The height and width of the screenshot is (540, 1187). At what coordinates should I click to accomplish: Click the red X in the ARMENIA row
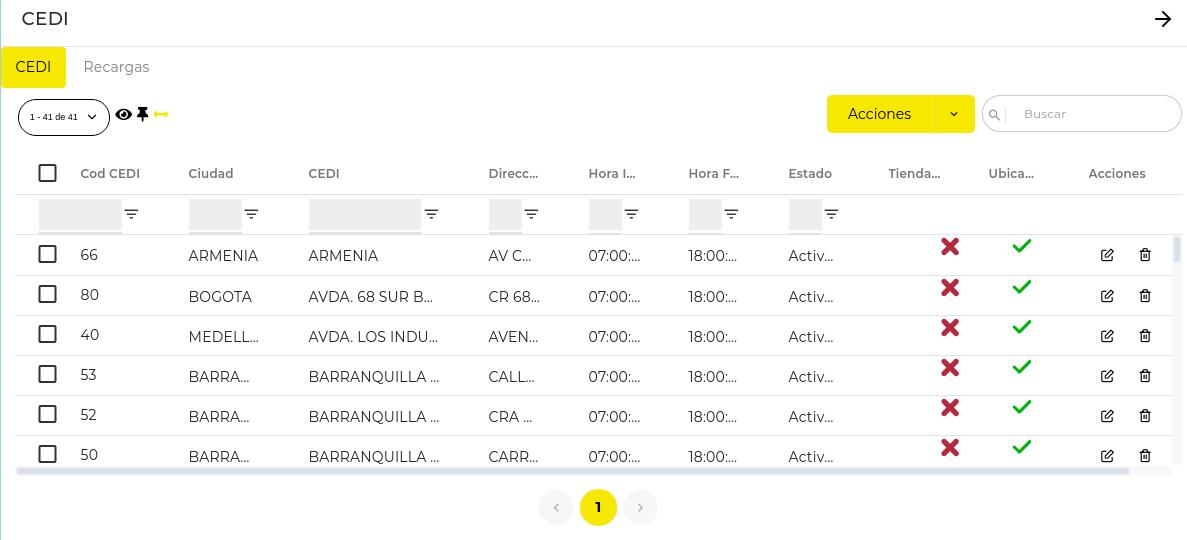point(950,246)
